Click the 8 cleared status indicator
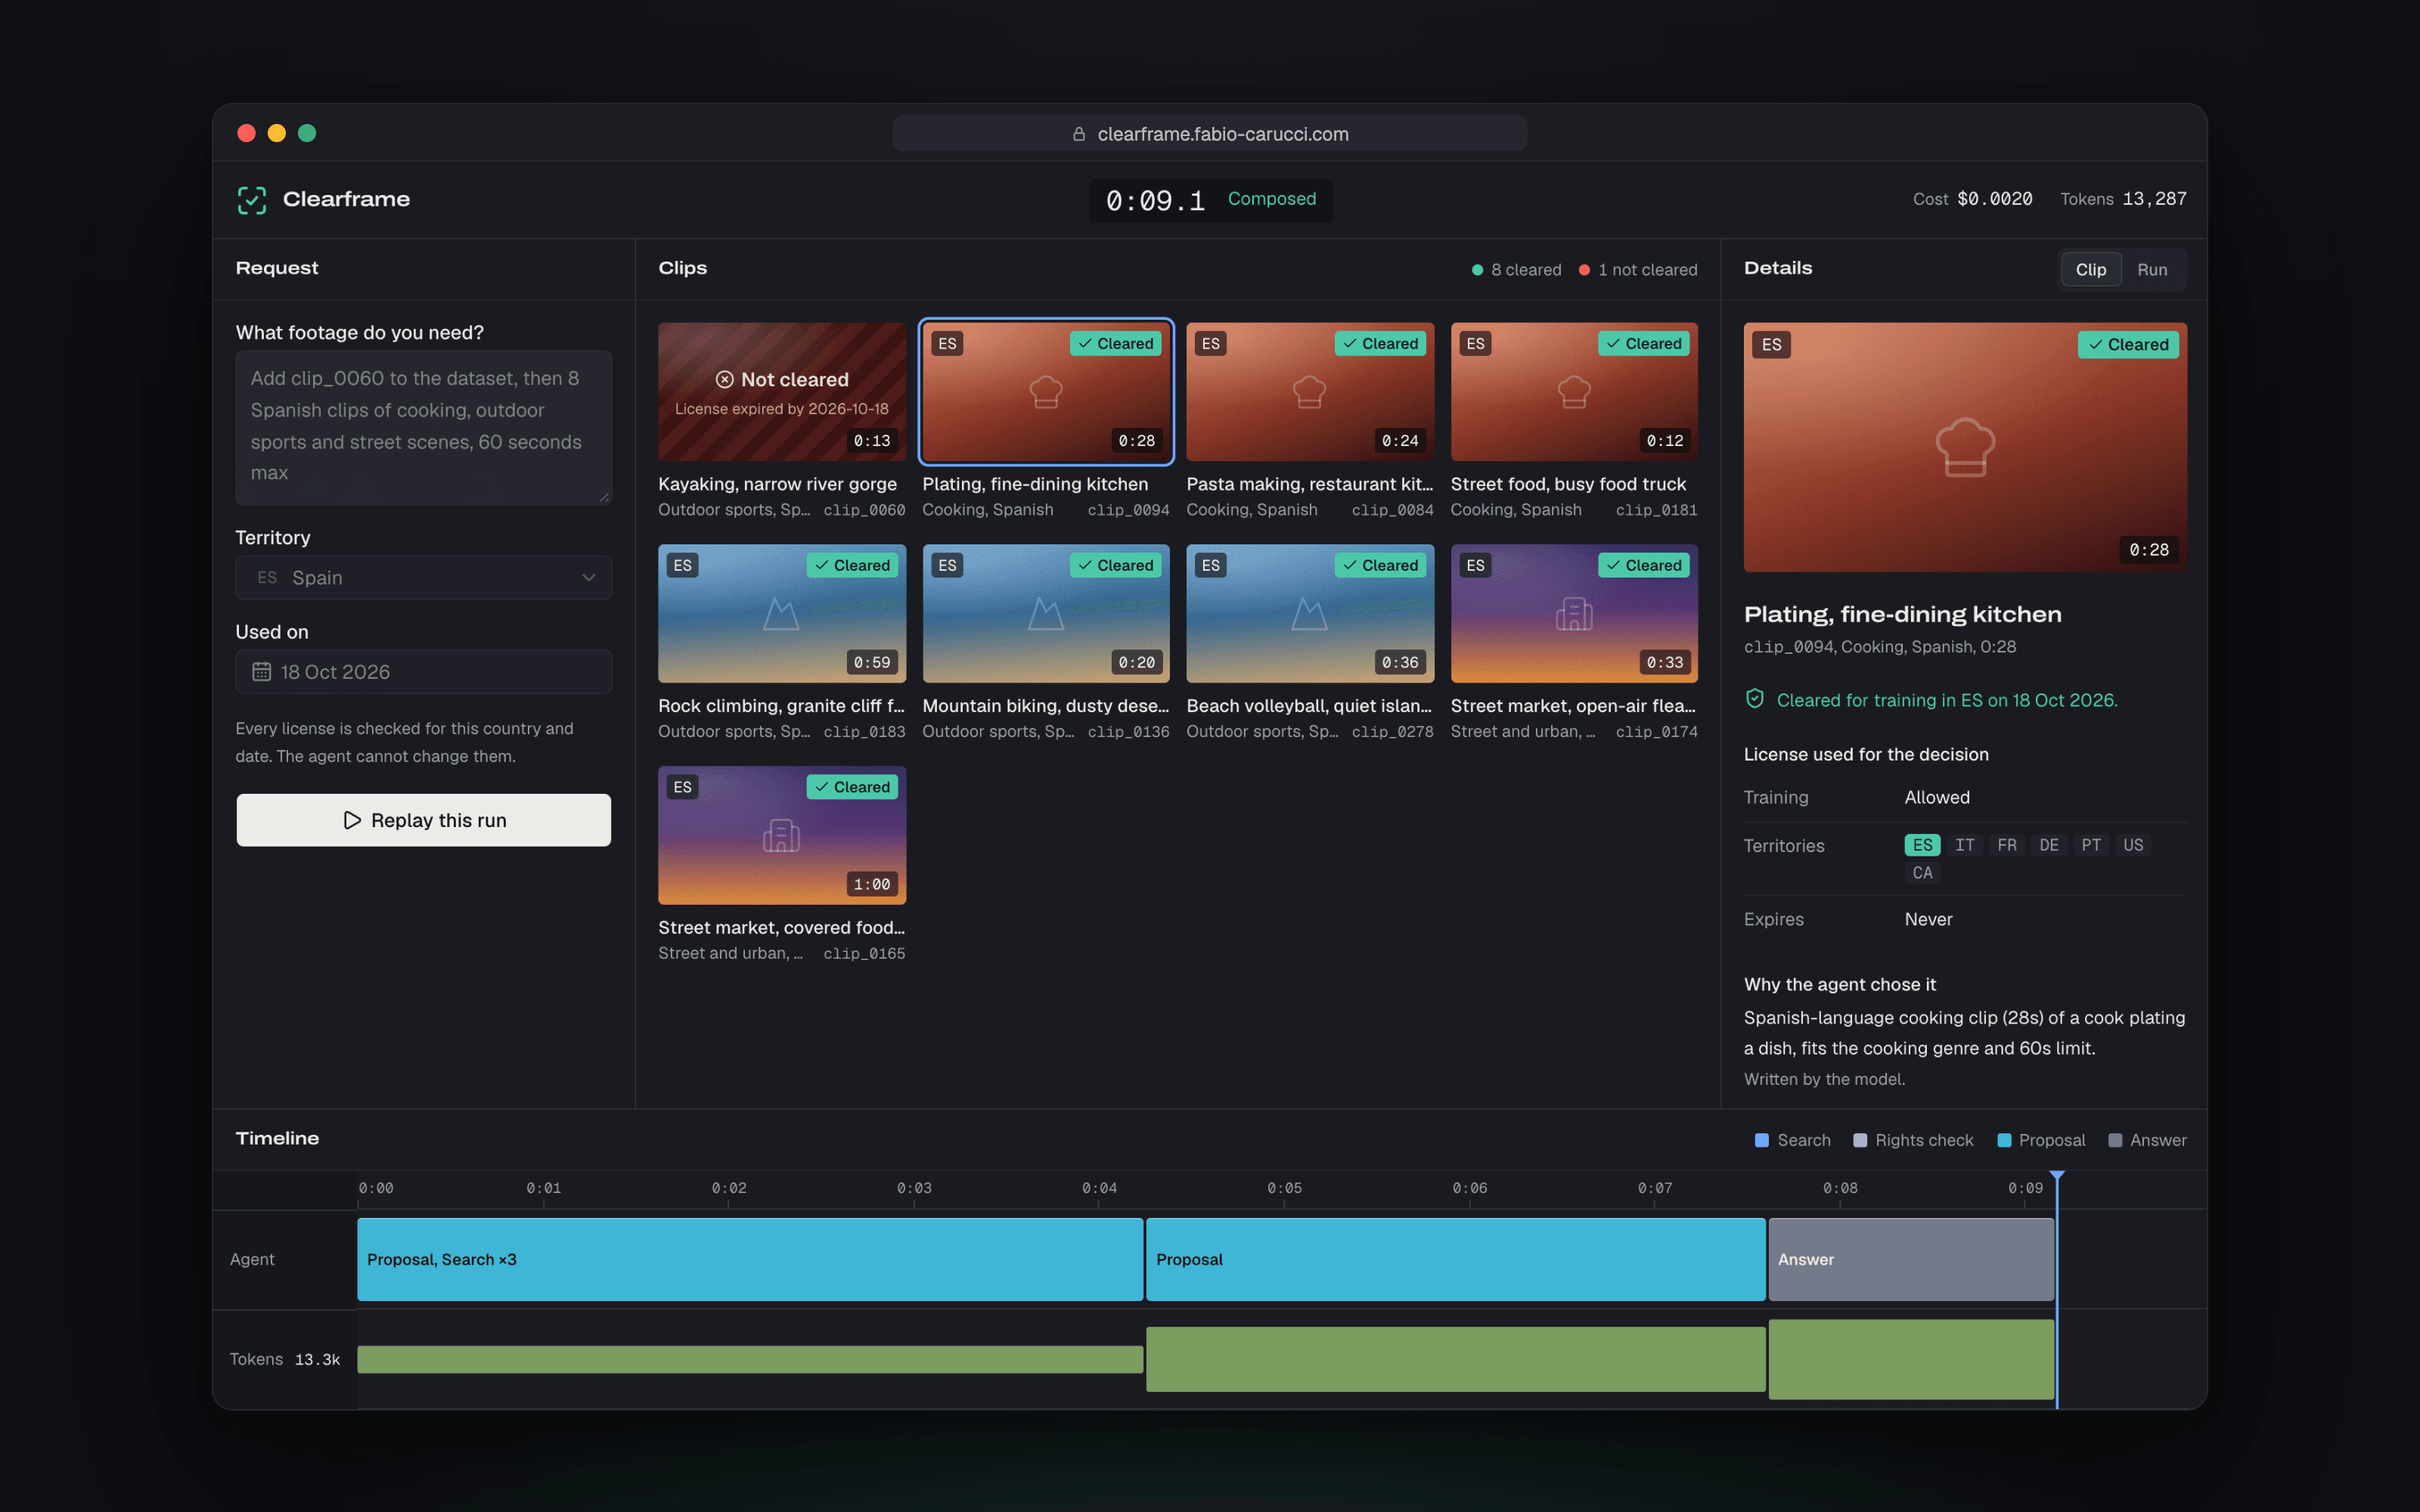2420x1512 pixels. 1516,270
